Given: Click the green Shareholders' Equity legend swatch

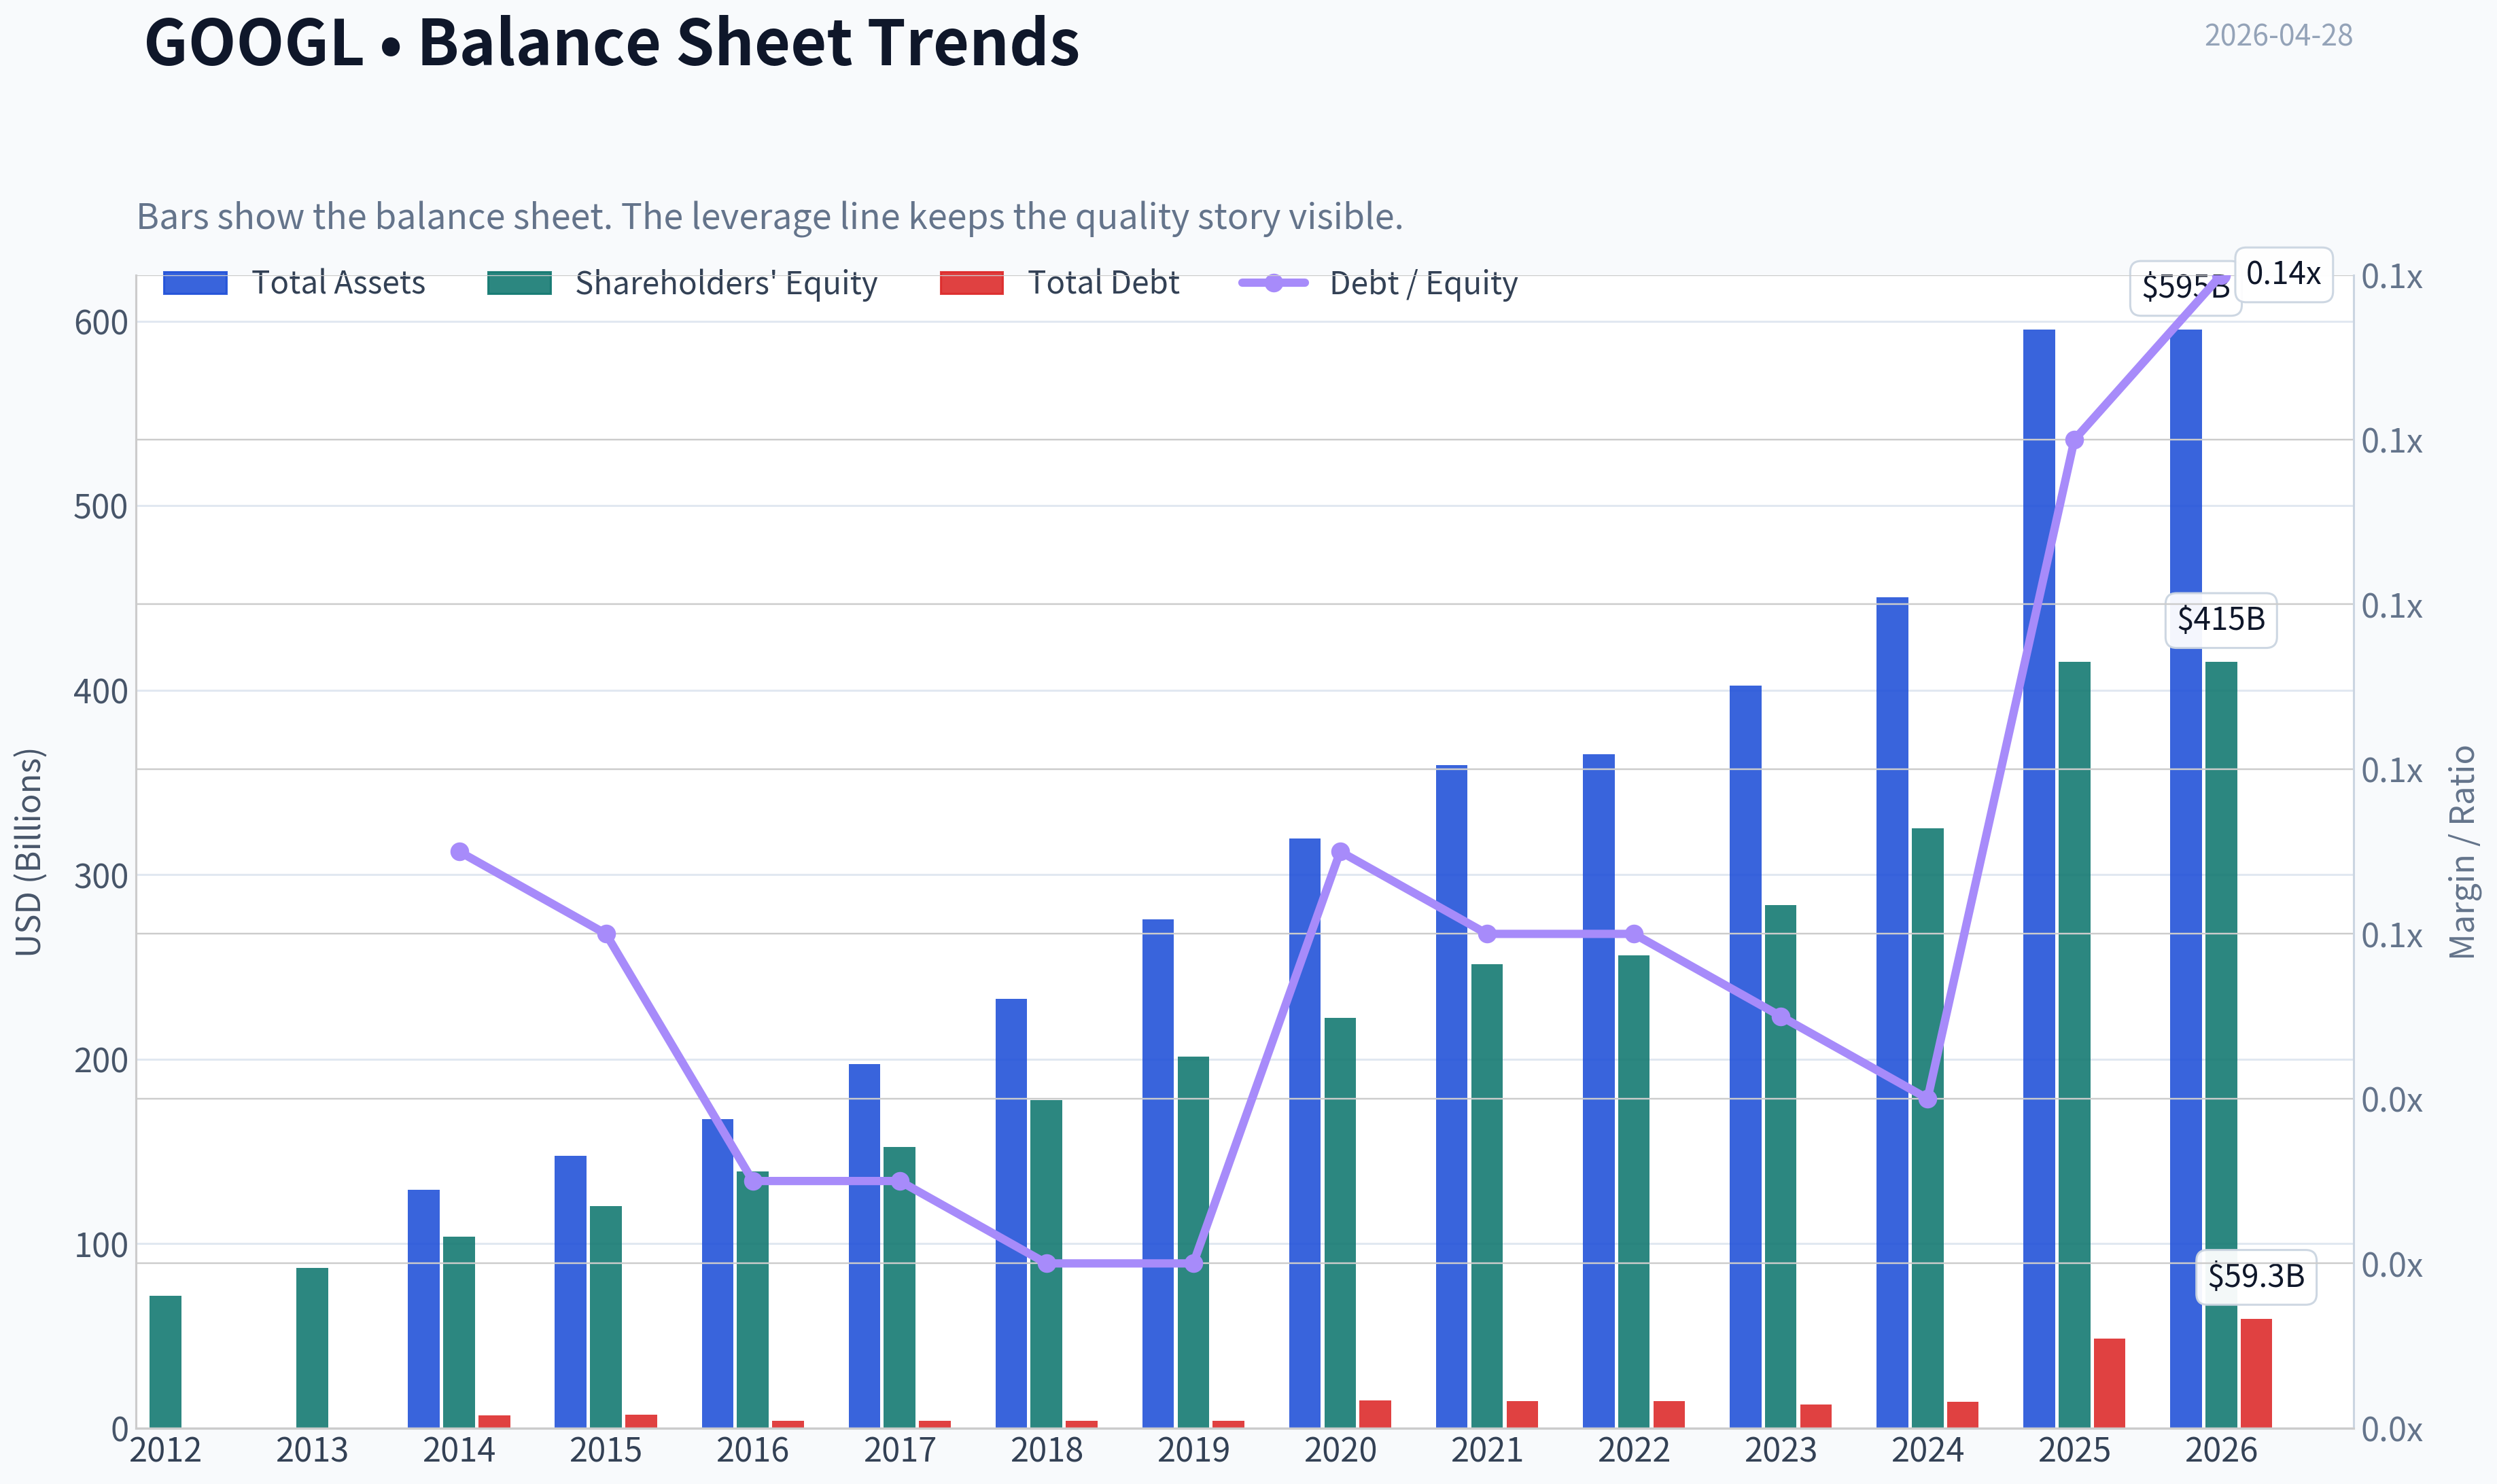Looking at the screenshot, I should (519, 283).
